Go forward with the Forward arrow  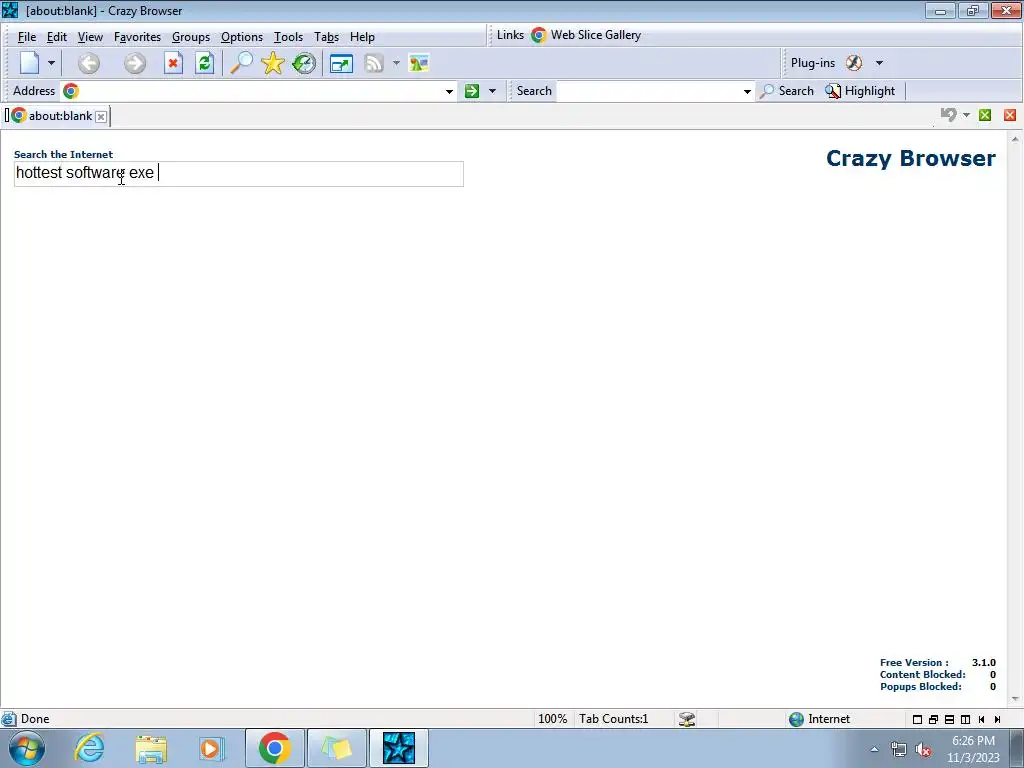[x=135, y=63]
